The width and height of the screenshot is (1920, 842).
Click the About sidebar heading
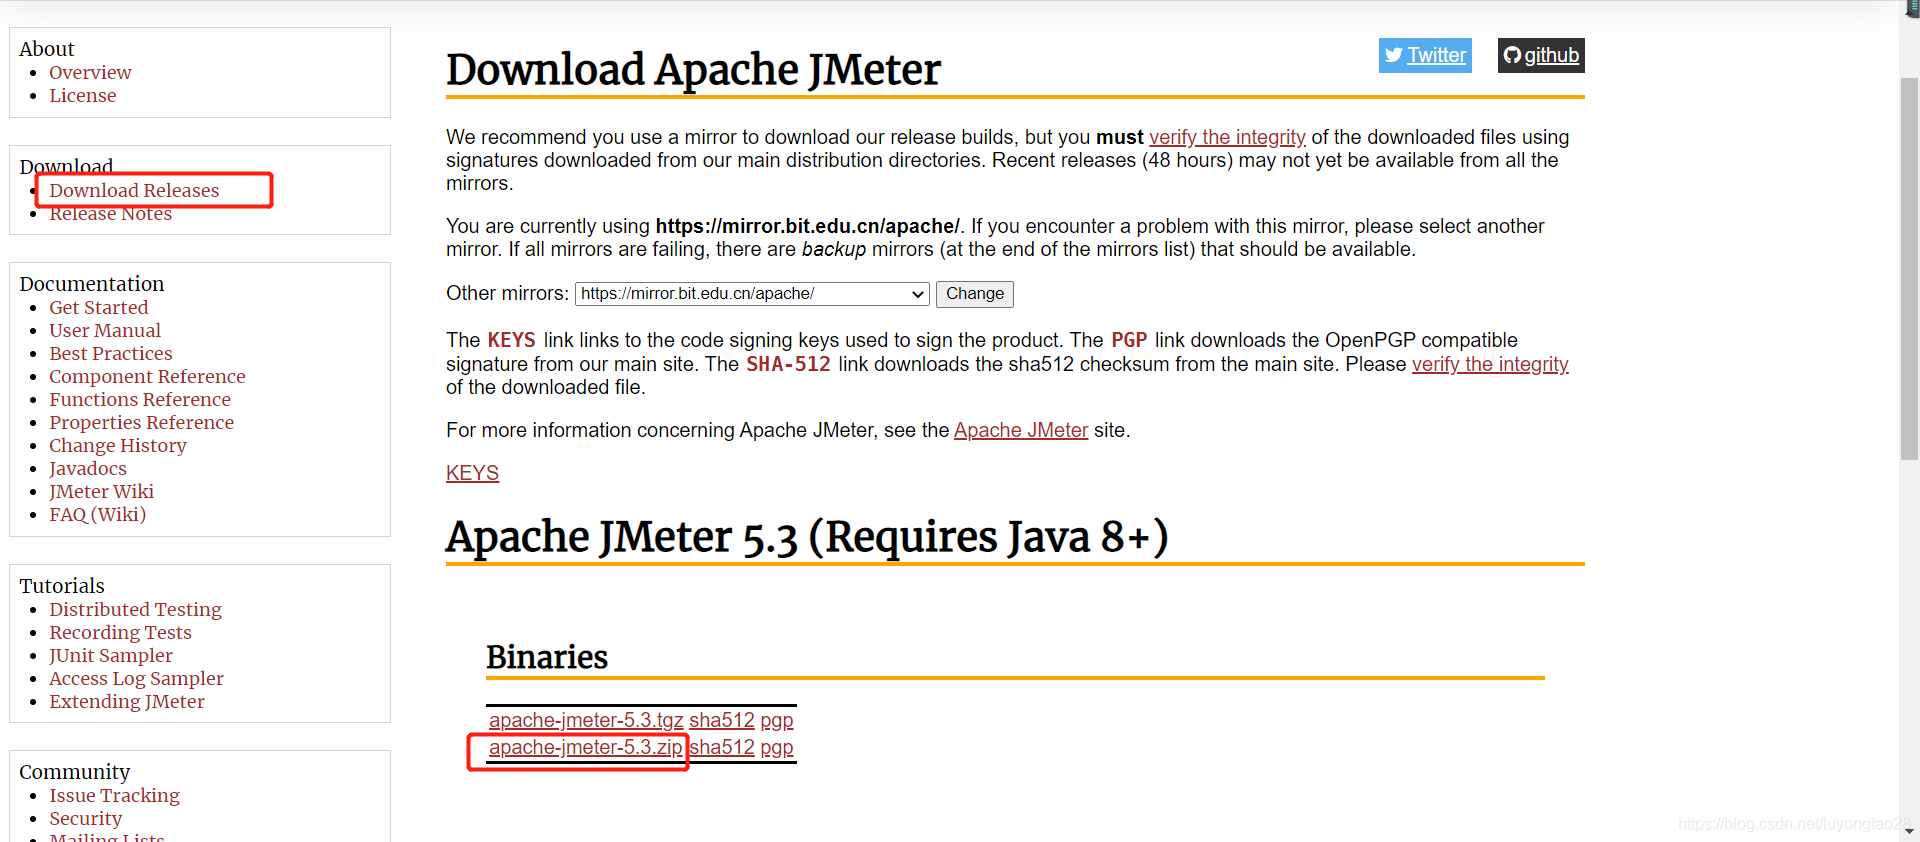(47, 49)
